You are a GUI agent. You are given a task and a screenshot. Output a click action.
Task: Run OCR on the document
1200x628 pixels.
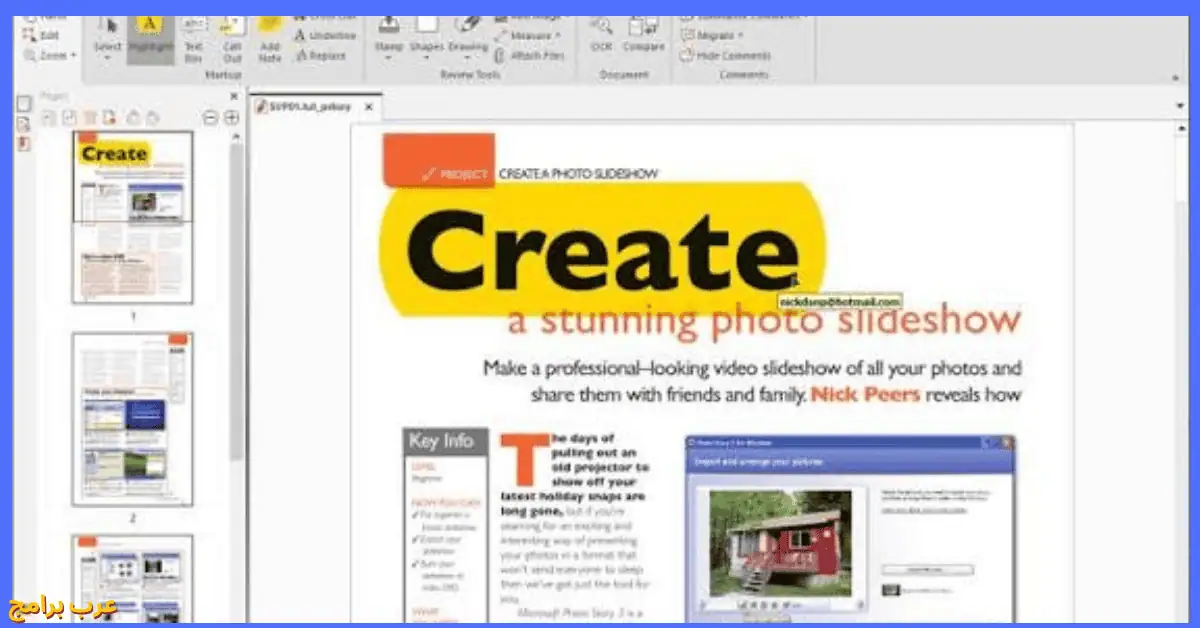click(x=601, y=32)
